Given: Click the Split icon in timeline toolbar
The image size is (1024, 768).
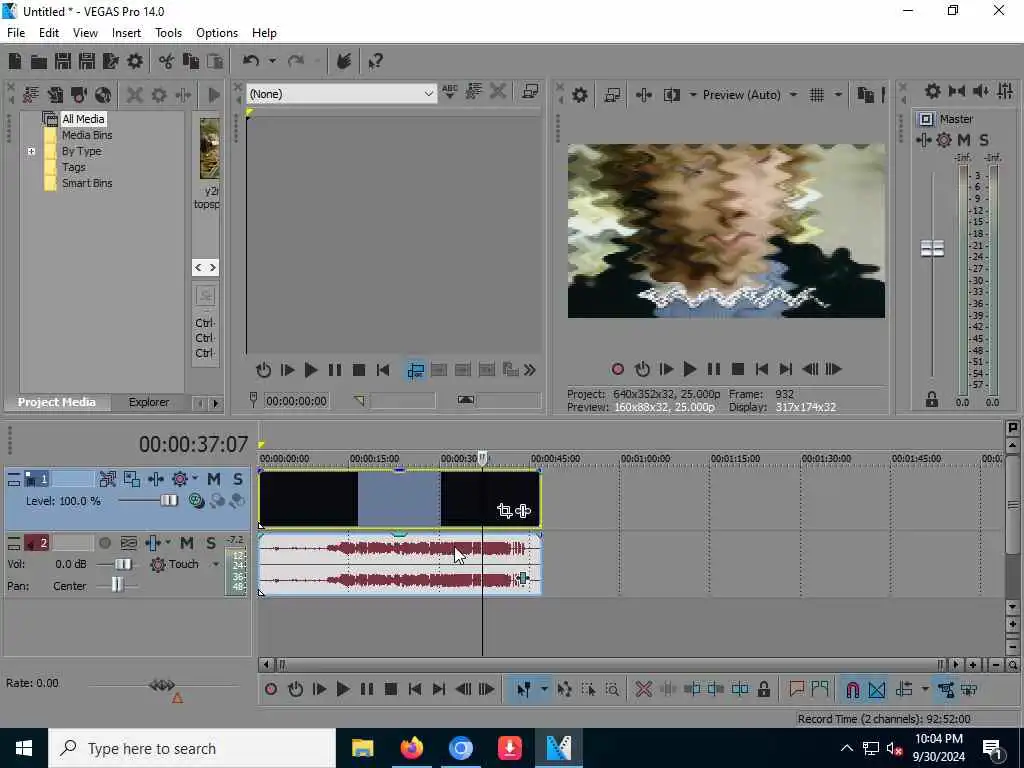Looking at the screenshot, I should [740, 689].
